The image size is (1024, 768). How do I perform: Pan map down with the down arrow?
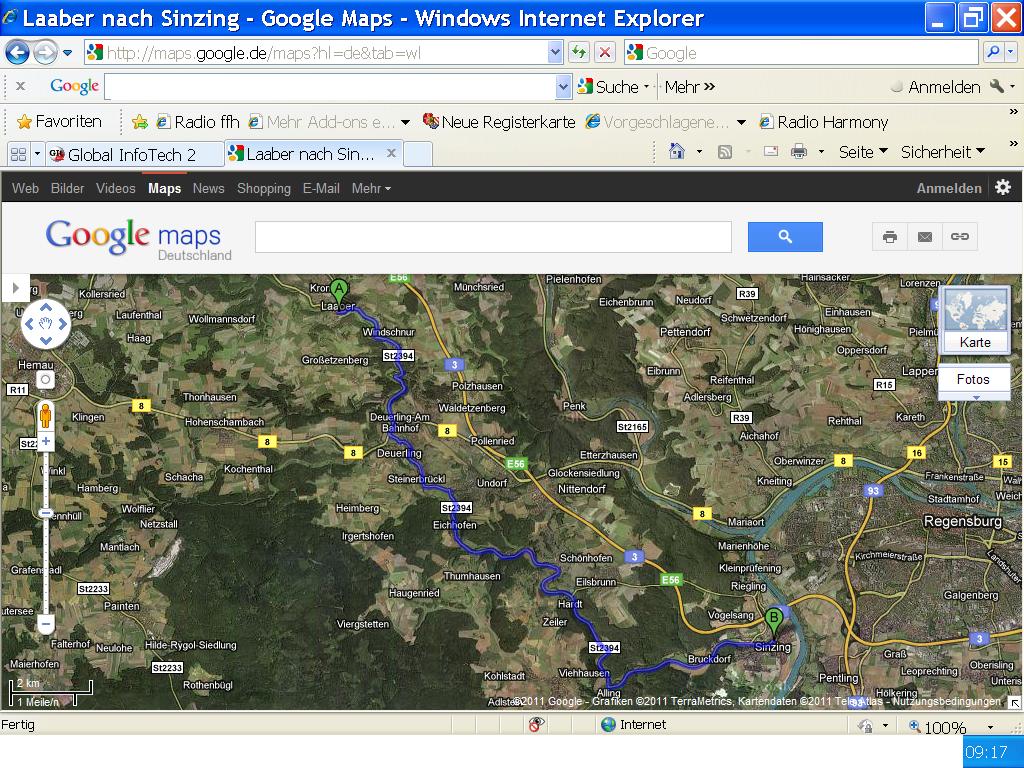[46, 341]
